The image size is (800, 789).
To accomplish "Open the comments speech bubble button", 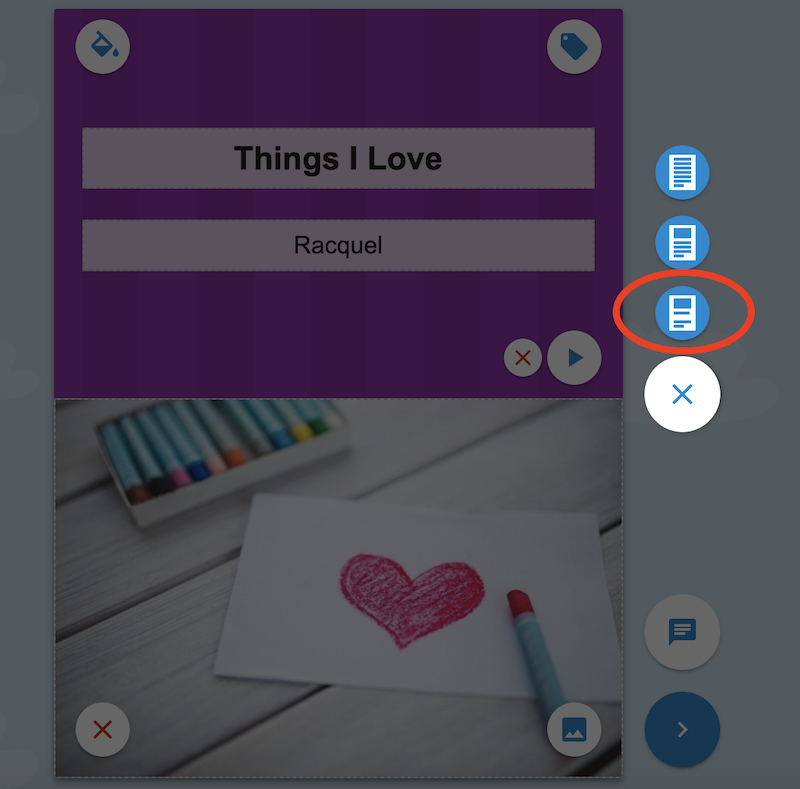I will click(682, 632).
